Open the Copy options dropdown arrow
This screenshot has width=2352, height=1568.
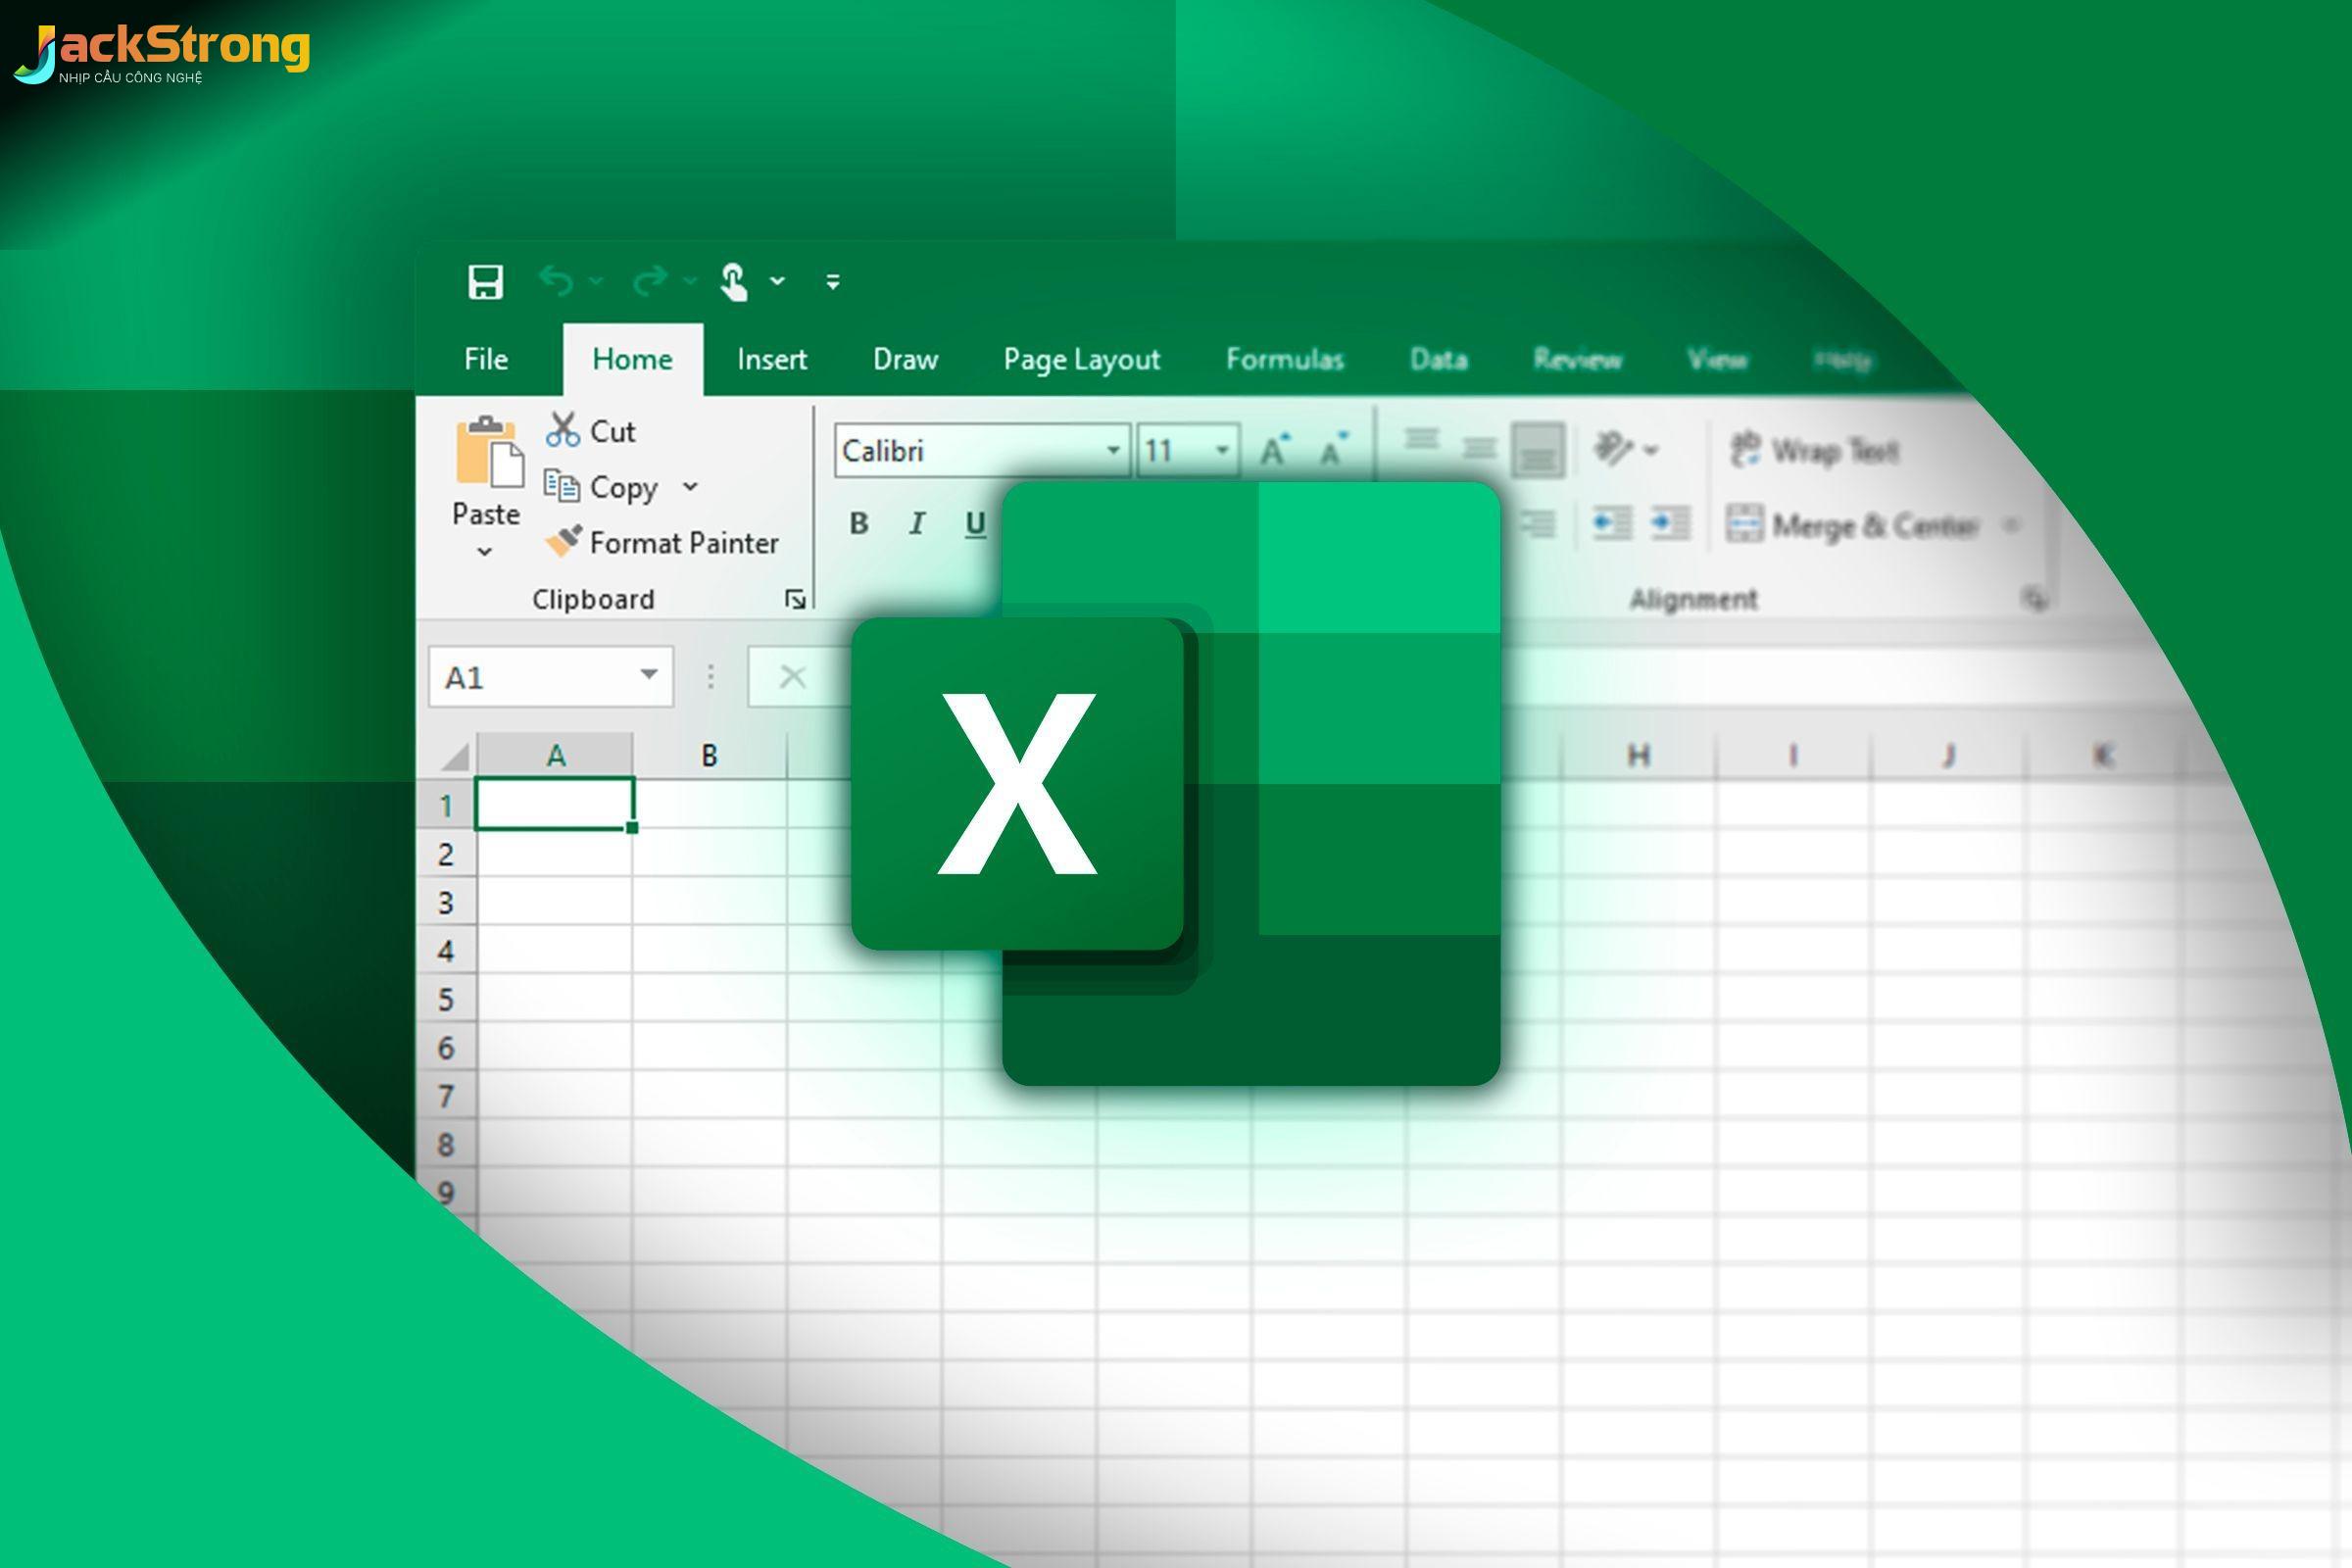[690, 487]
